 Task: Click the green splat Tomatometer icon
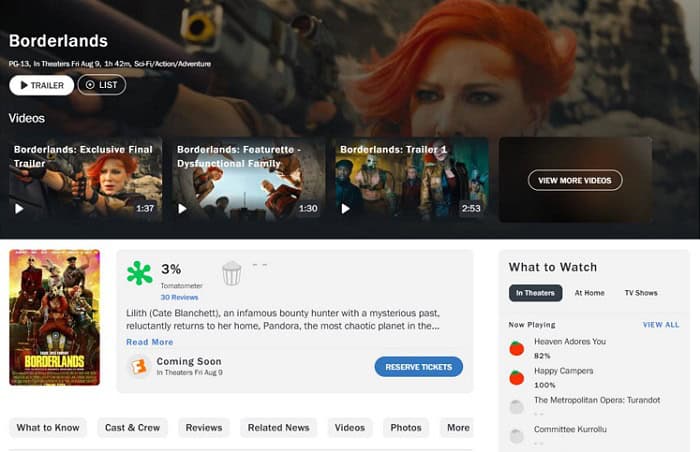click(x=140, y=273)
